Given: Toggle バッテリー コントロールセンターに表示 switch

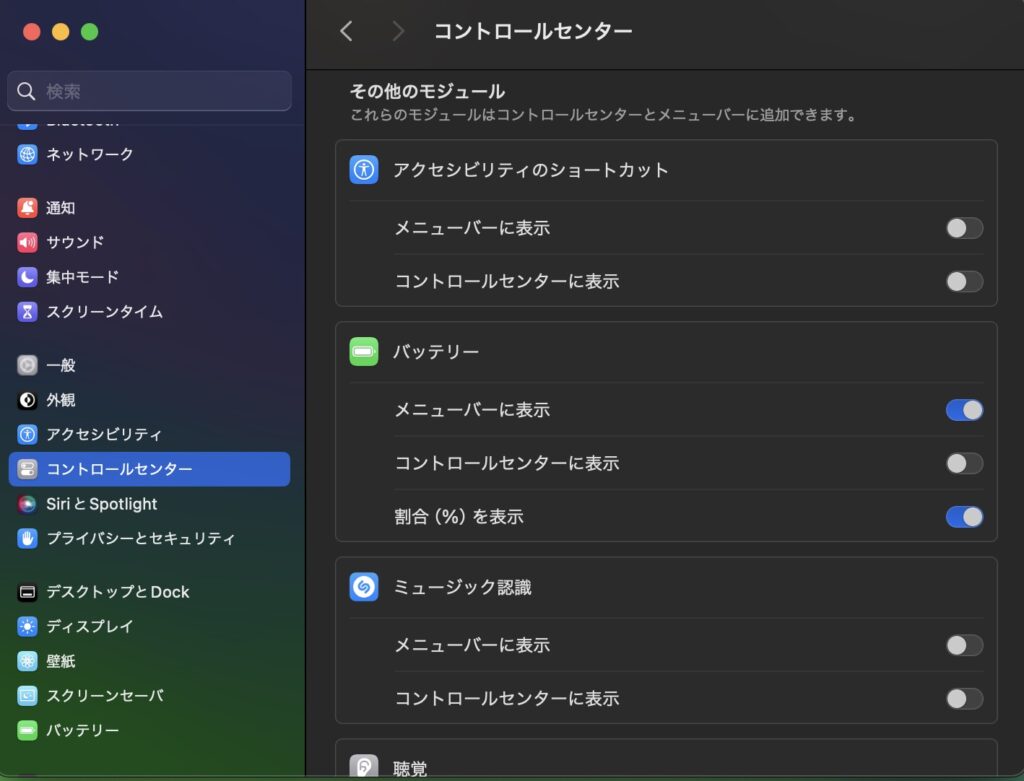Looking at the screenshot, I should (x=964, y=463).
